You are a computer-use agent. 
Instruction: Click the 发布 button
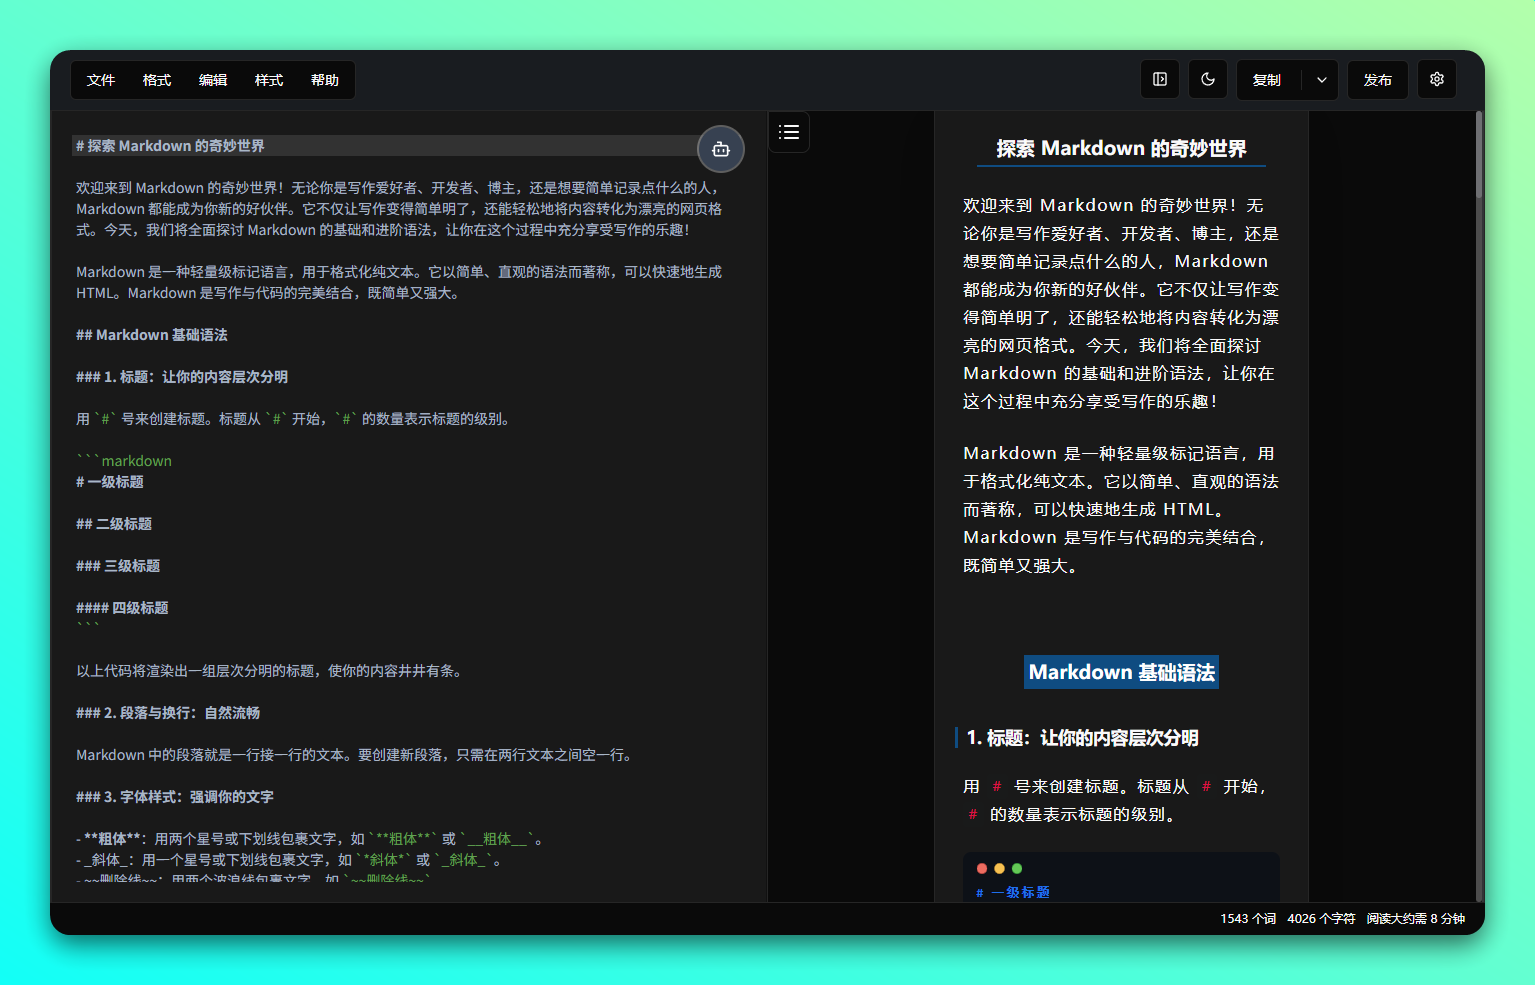tap(1378, 80)
